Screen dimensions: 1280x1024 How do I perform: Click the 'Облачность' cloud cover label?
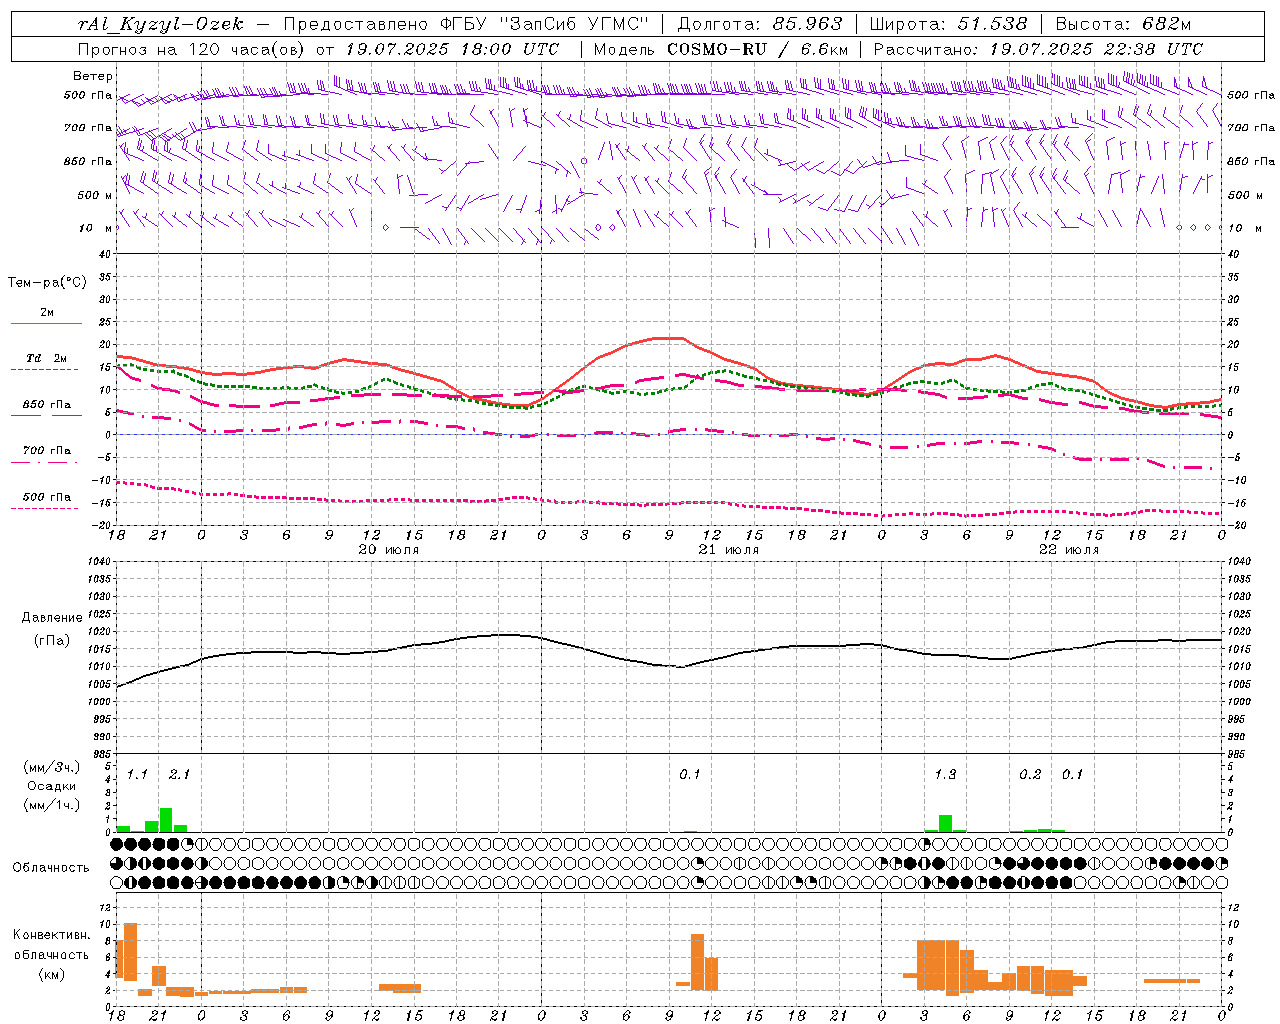[51, 868]
